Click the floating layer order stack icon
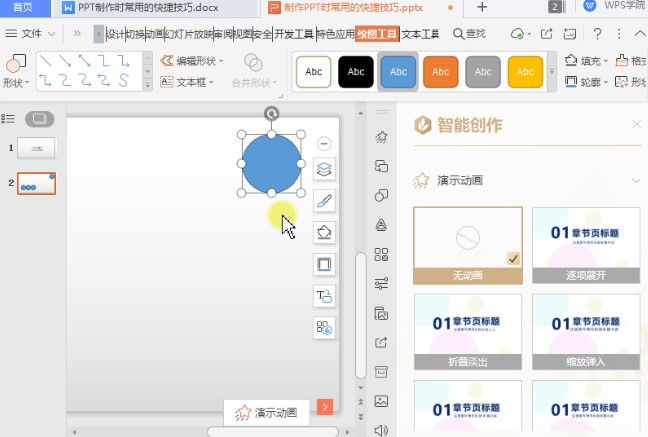Image resolution: width=648 pixels, height=437 pixels. pos(324,169)
